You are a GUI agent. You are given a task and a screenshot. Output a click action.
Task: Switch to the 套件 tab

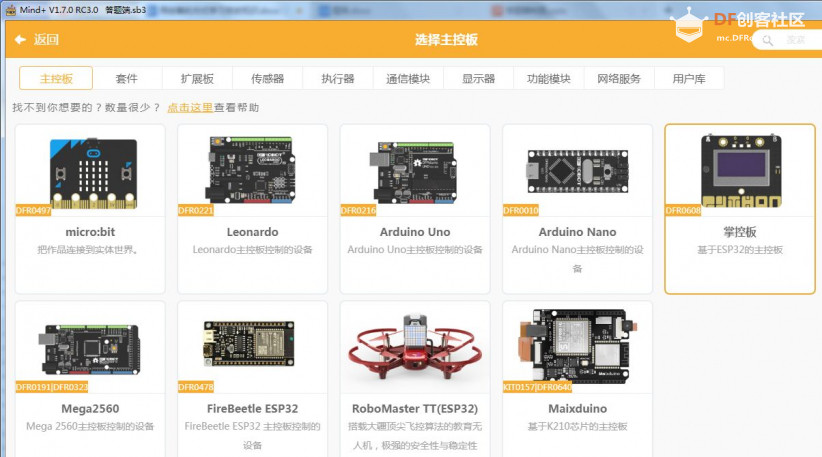pyautogui.click(x=127, y=79)
